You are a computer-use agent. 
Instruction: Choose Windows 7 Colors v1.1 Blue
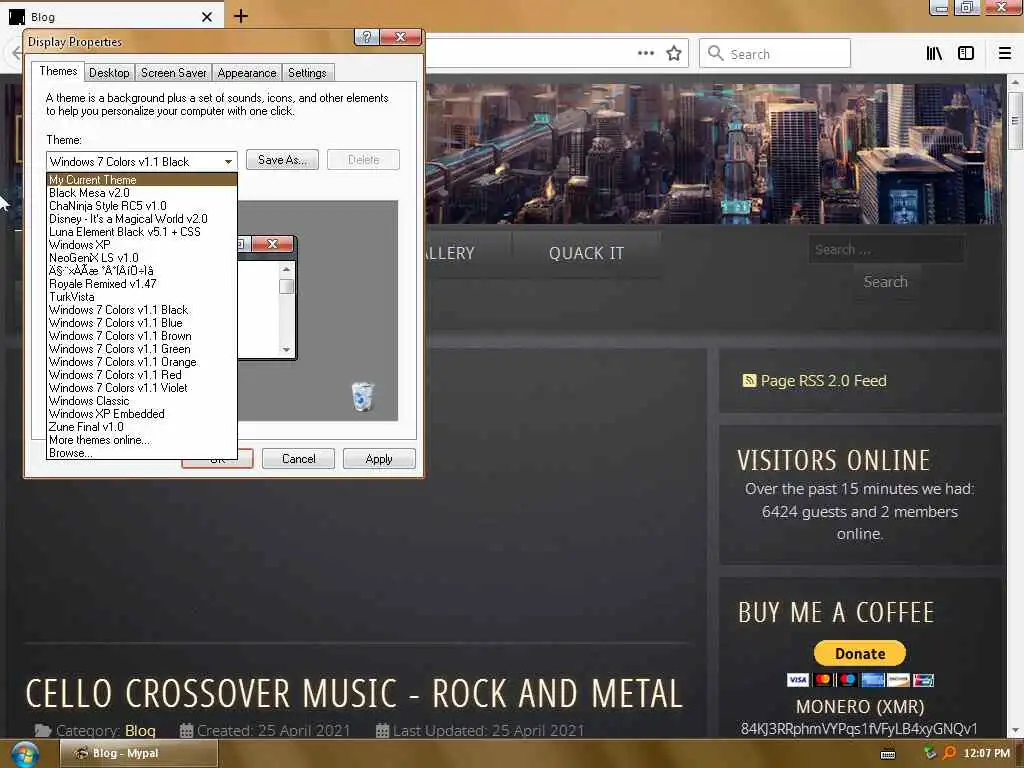(142, 323)
